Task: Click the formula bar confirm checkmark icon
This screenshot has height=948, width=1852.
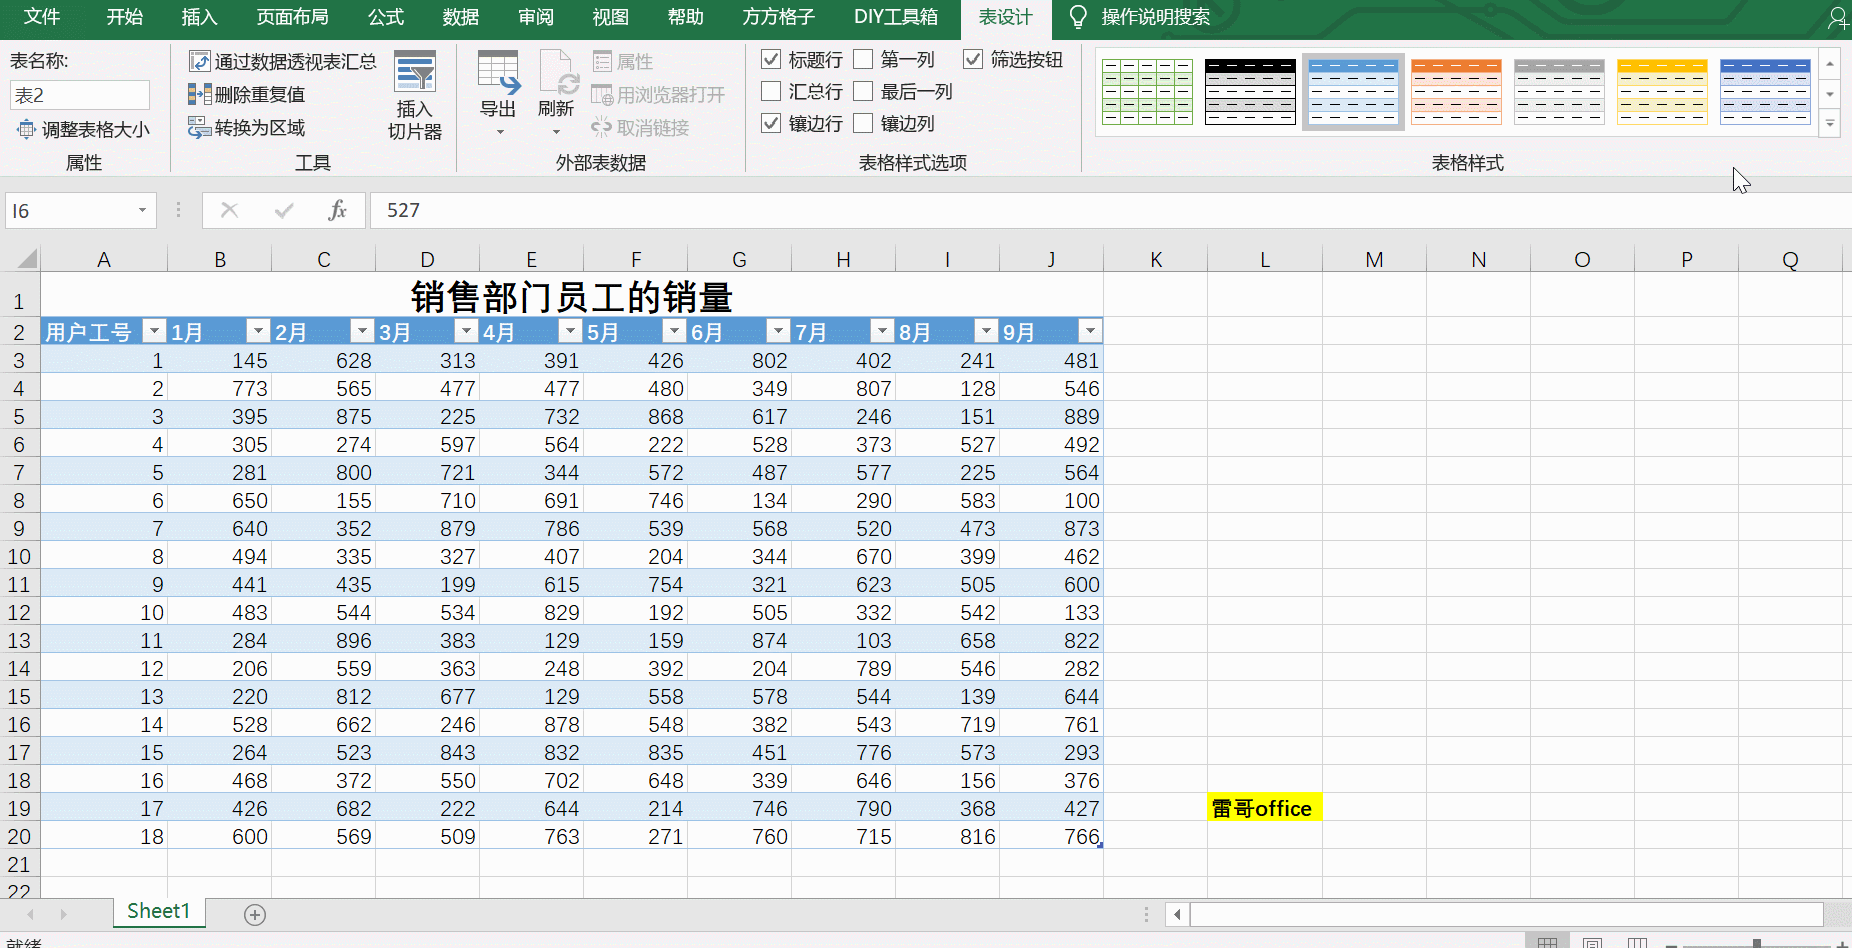Action: (x=284, y=210)
